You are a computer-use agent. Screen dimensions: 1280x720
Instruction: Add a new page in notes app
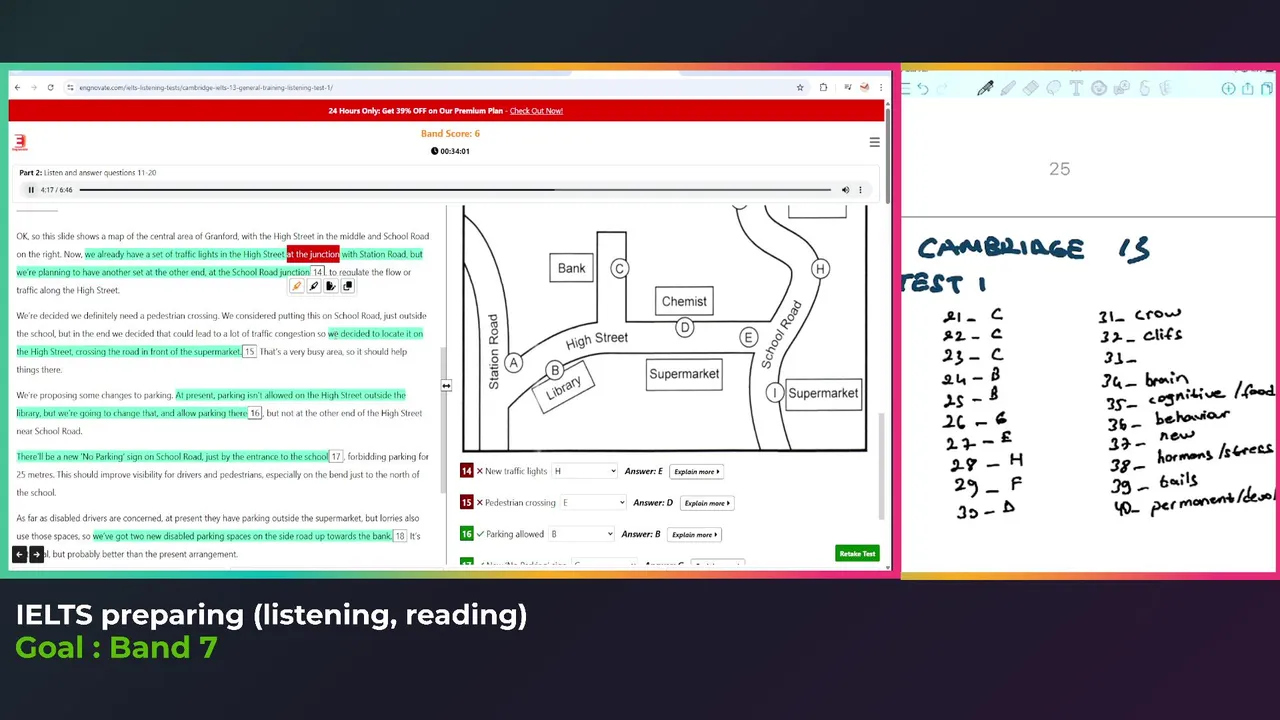coord(1228,89)
